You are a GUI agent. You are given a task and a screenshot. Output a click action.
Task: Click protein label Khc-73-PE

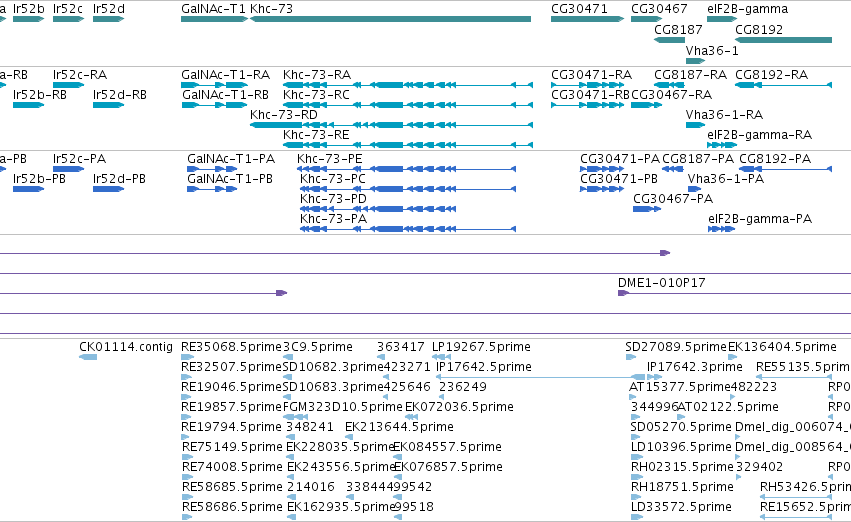click(330, 158)
